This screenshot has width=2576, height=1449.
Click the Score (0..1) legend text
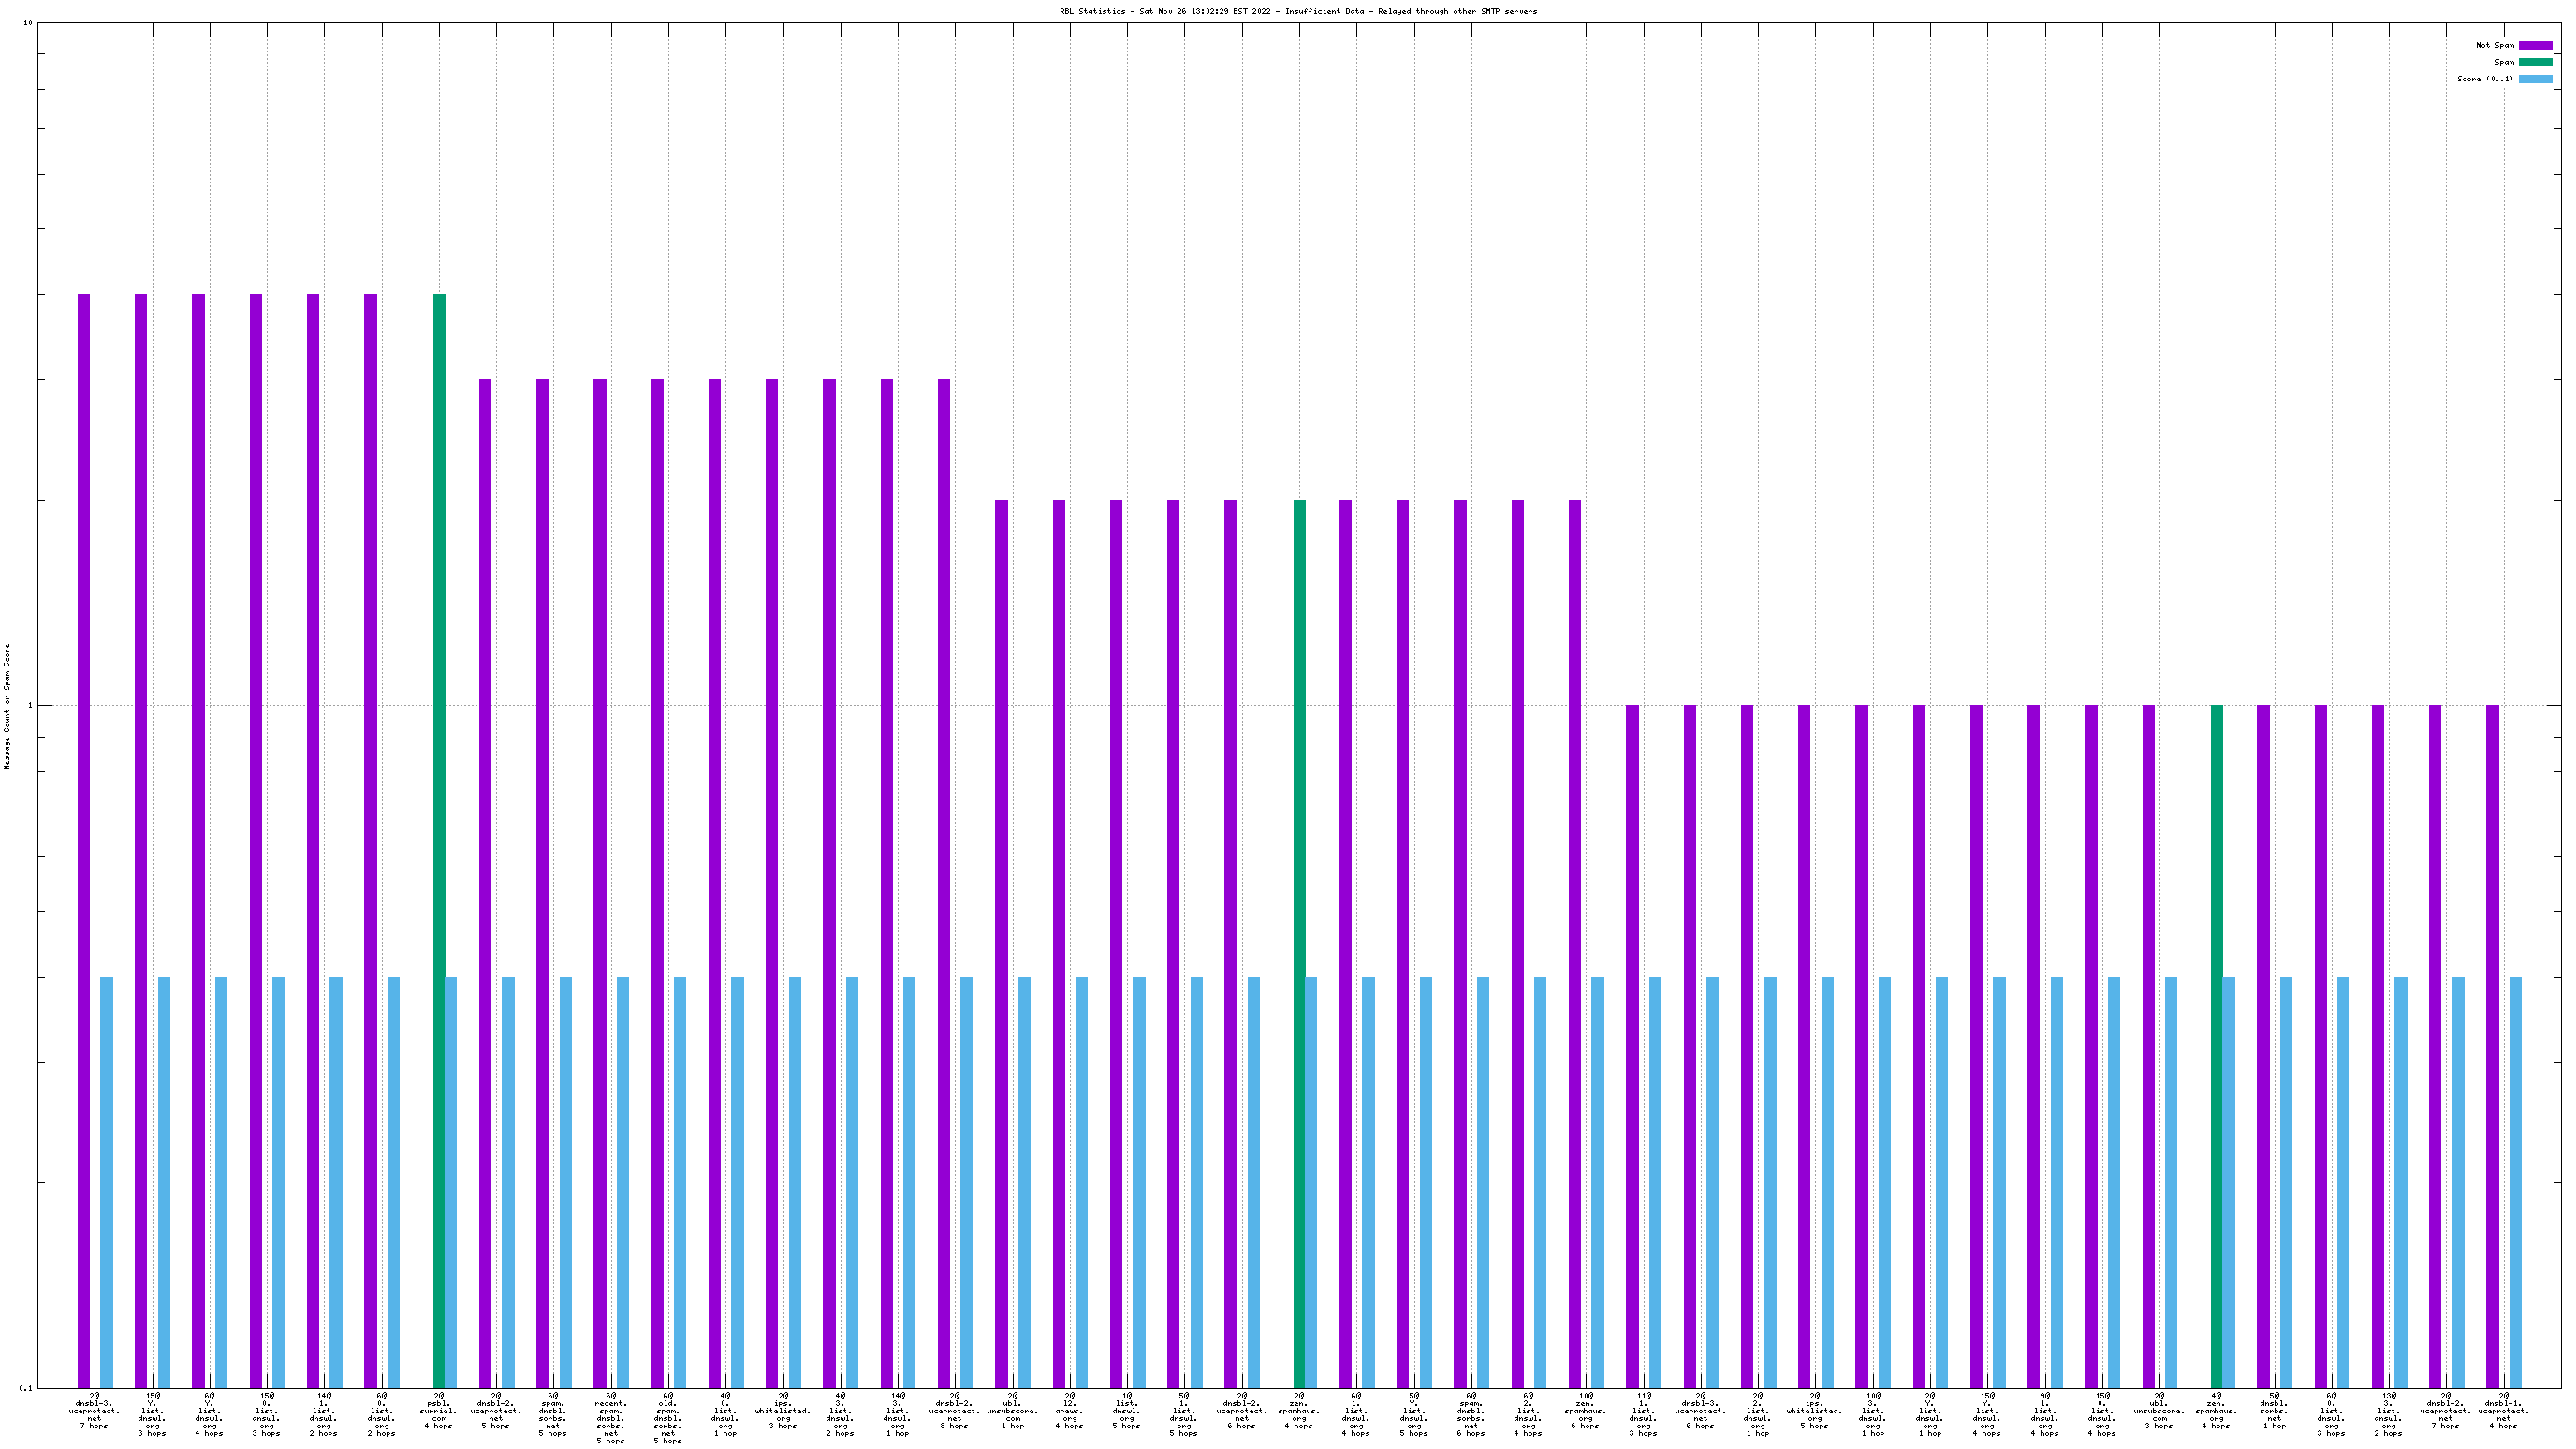pos(2484,79)
